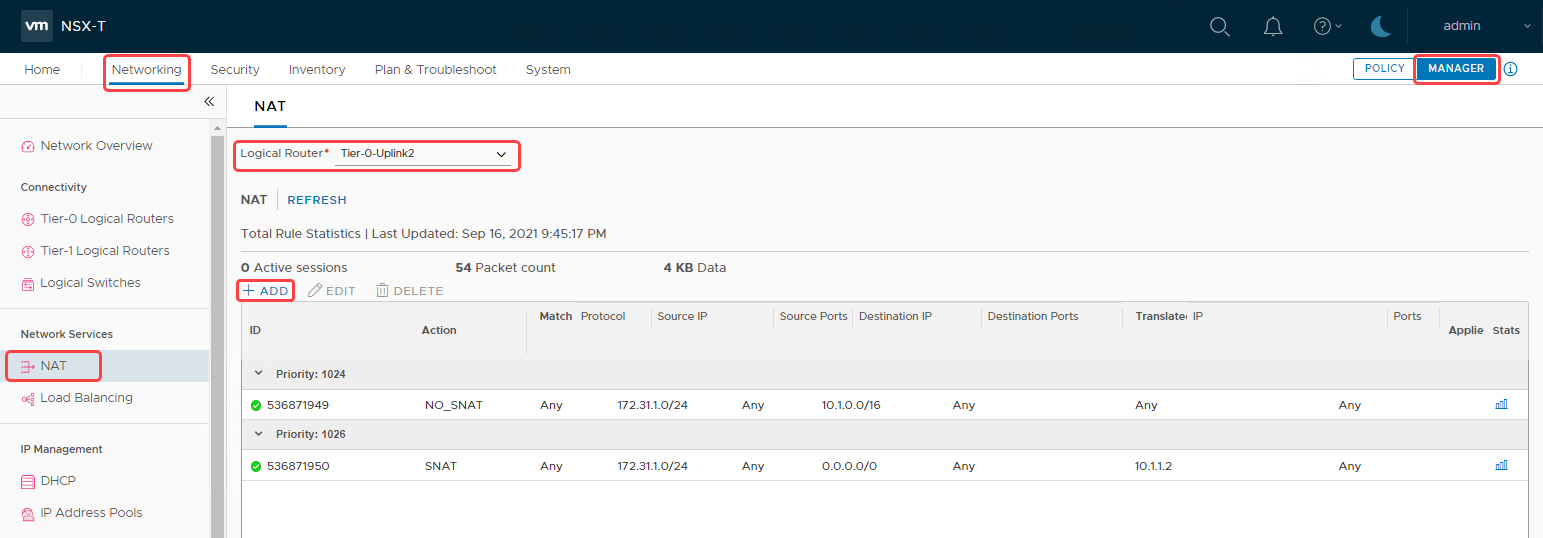Viewport: 1543px width, 538px height.
Task: Open the Security tab
Action: pos(235,69)
